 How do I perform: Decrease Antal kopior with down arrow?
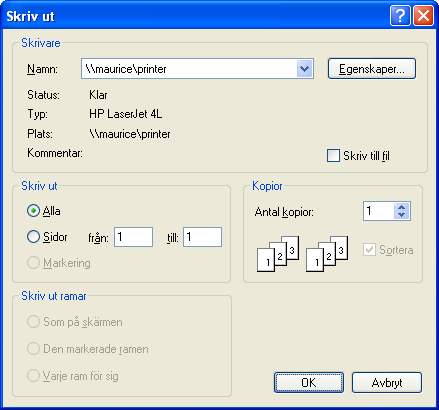pos(402,215)
